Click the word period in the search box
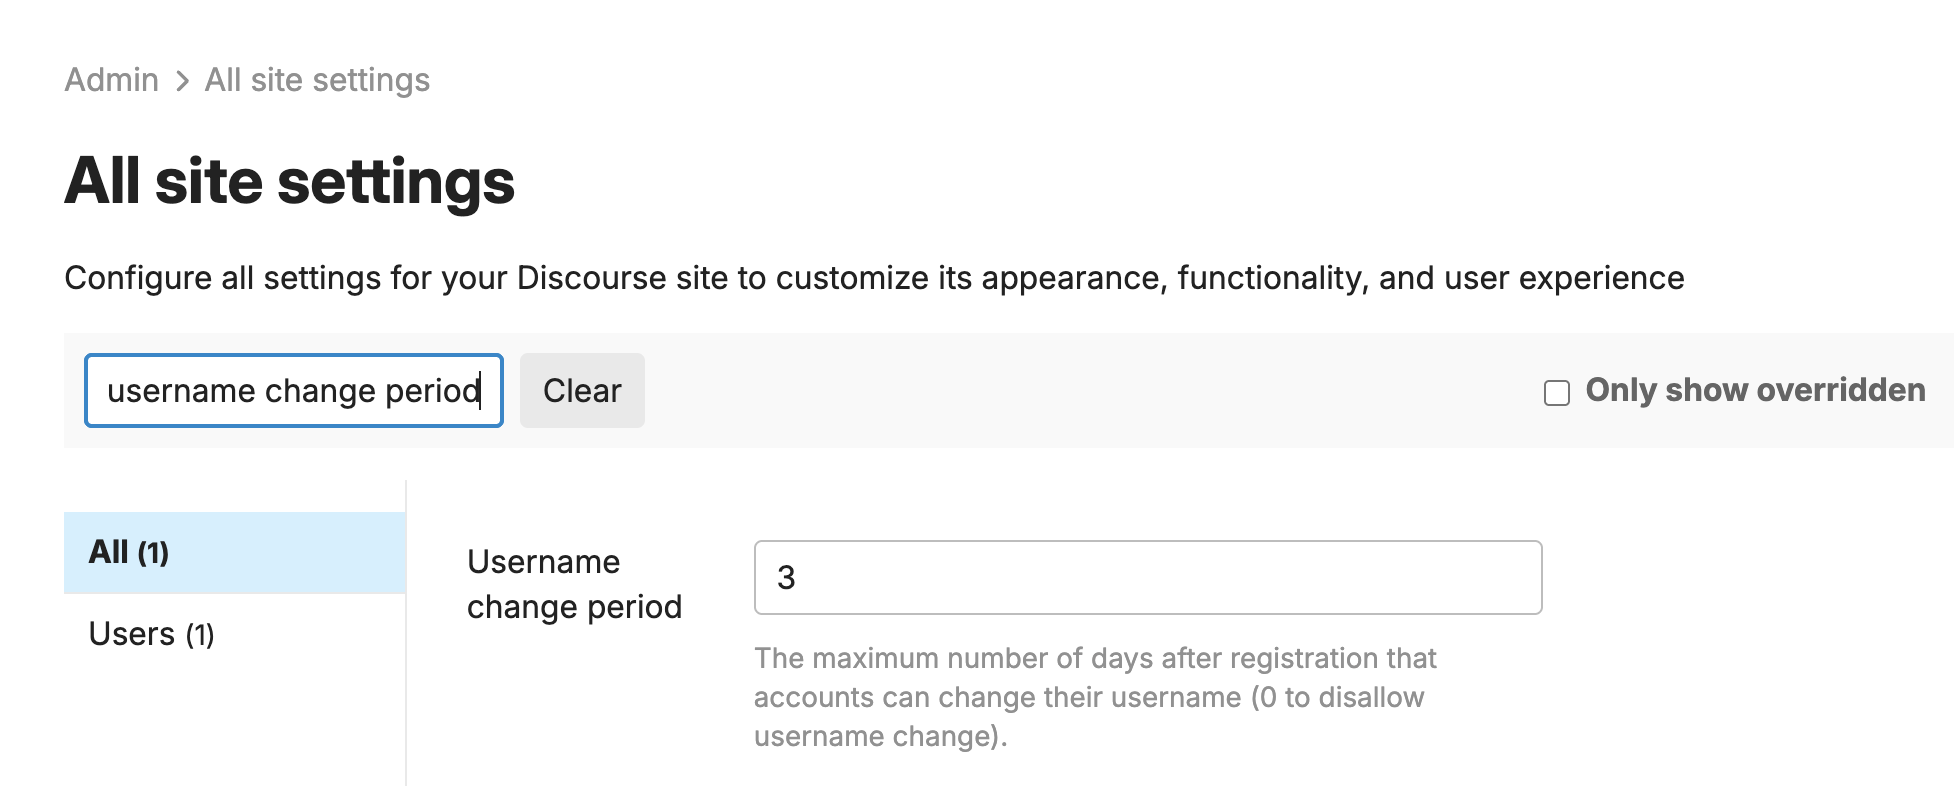Viewport: 1954px width, 786px height. [432, 391]
